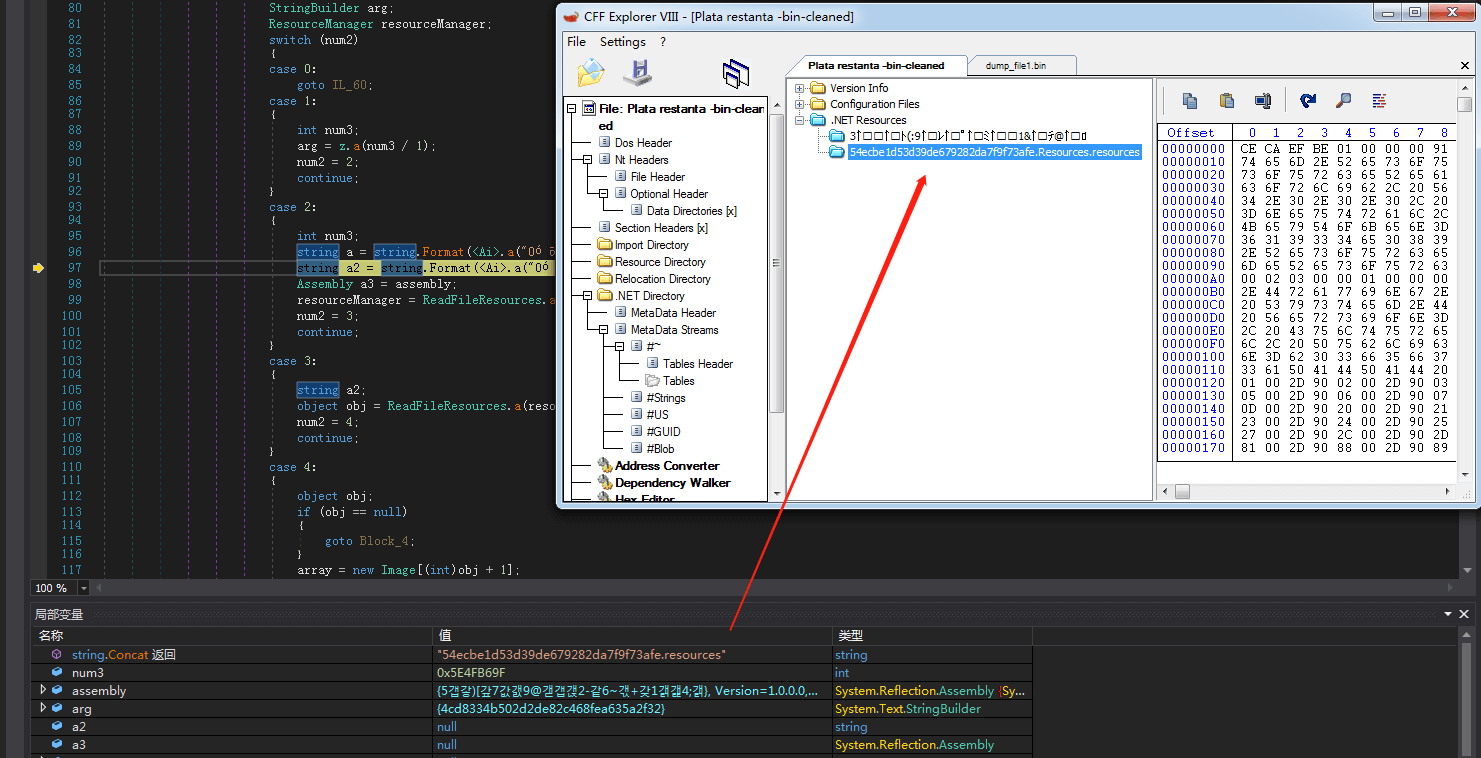Click the Tables folder icon in MetaData tree
Image resolution: width=1481 pixels, height=758 pixels.
(653, 381)
